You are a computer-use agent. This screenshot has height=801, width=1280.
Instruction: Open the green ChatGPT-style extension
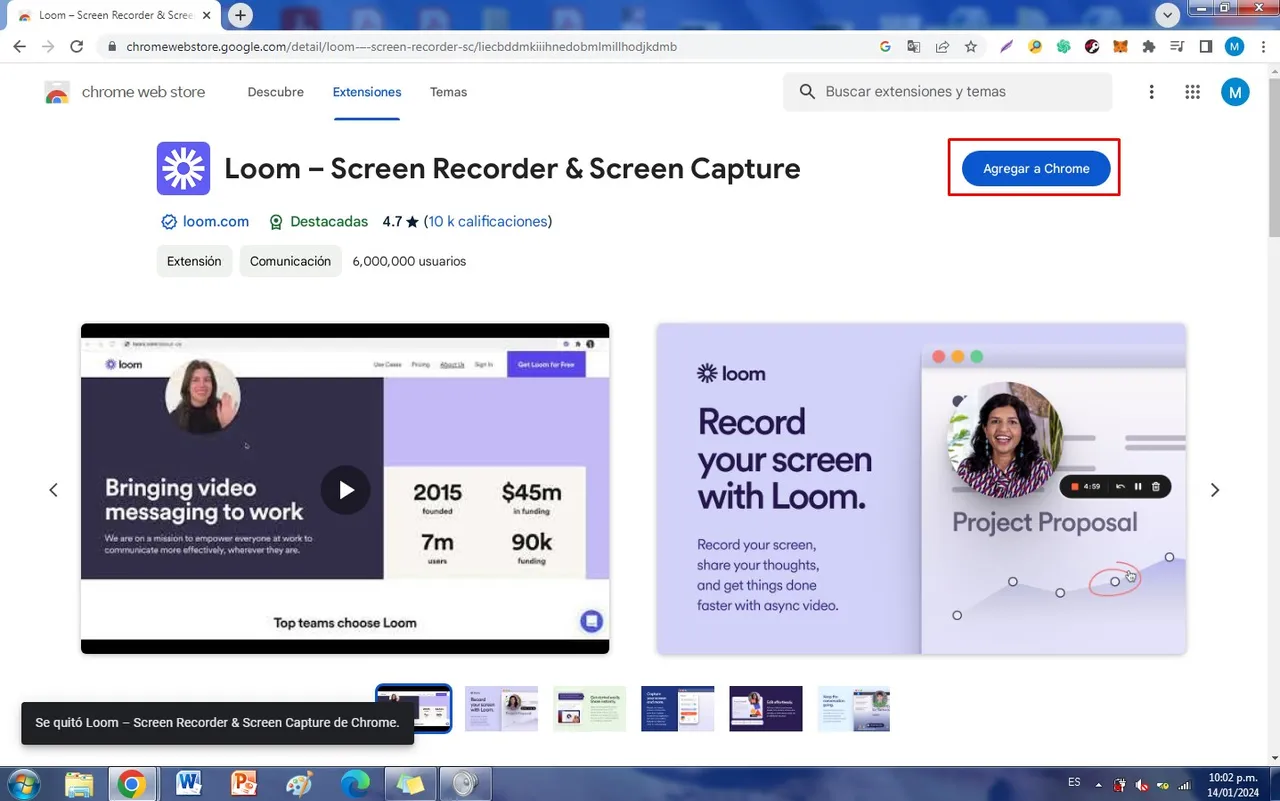1063,46
